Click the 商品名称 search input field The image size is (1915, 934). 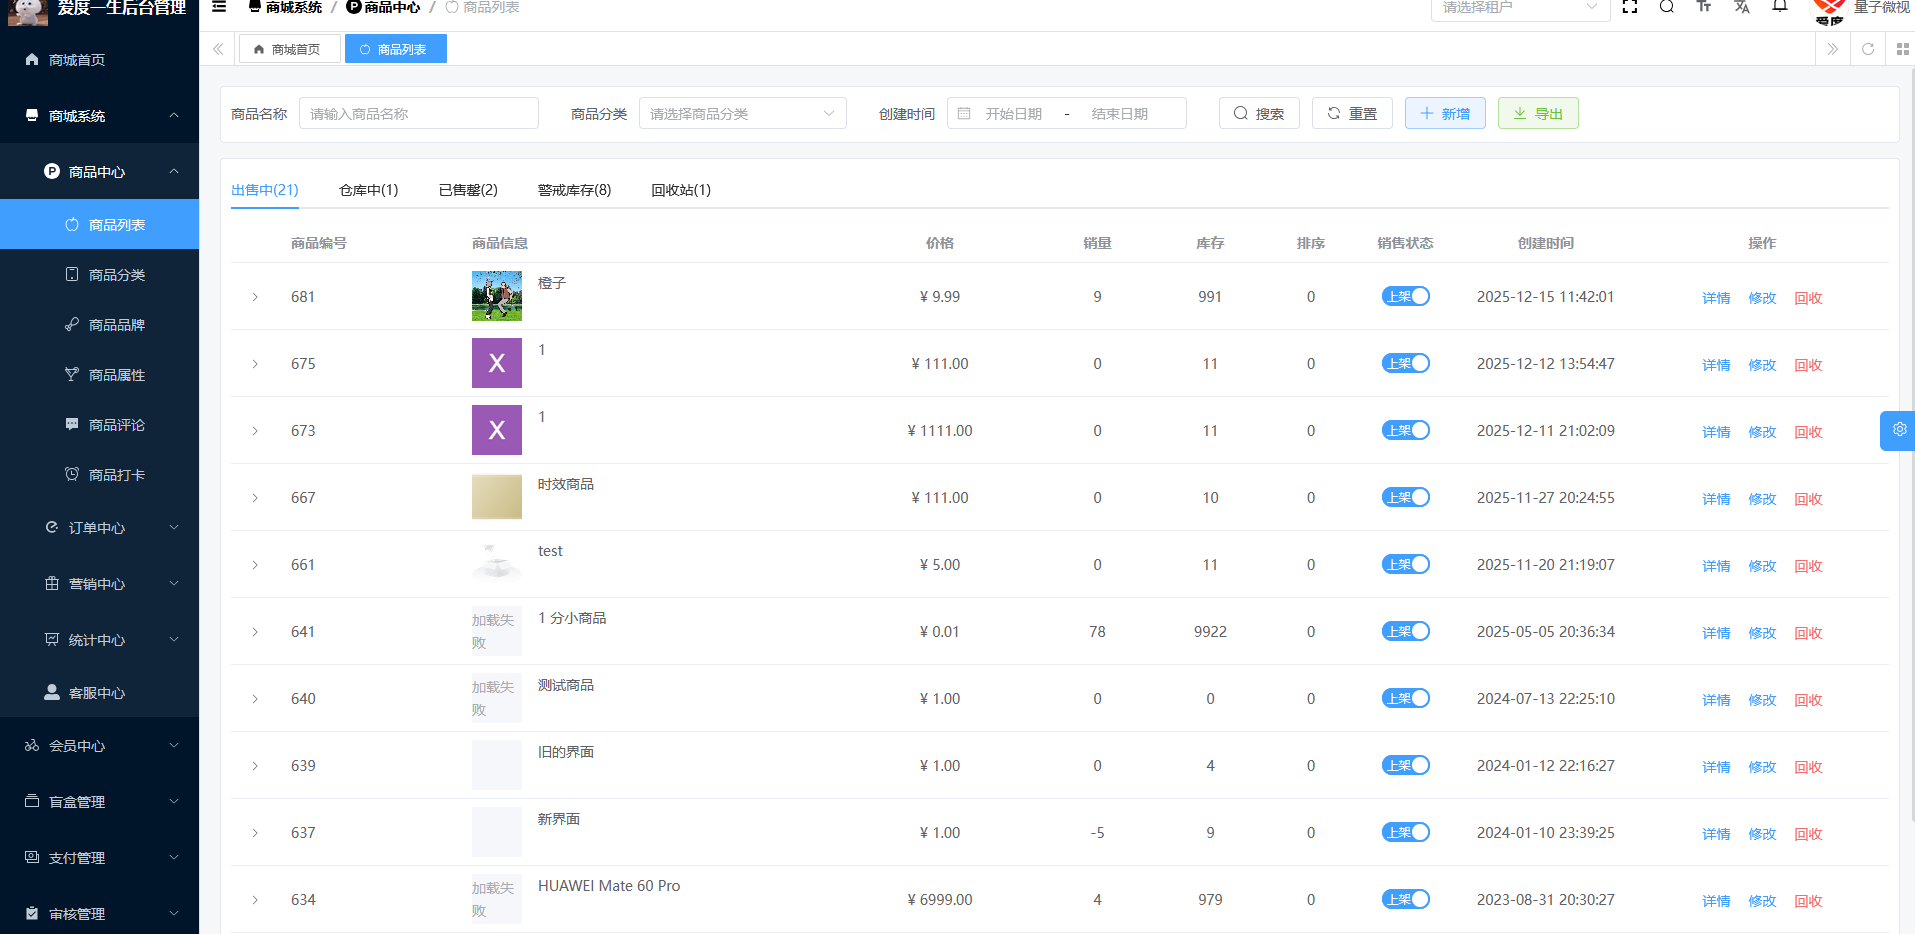(418, 114)
